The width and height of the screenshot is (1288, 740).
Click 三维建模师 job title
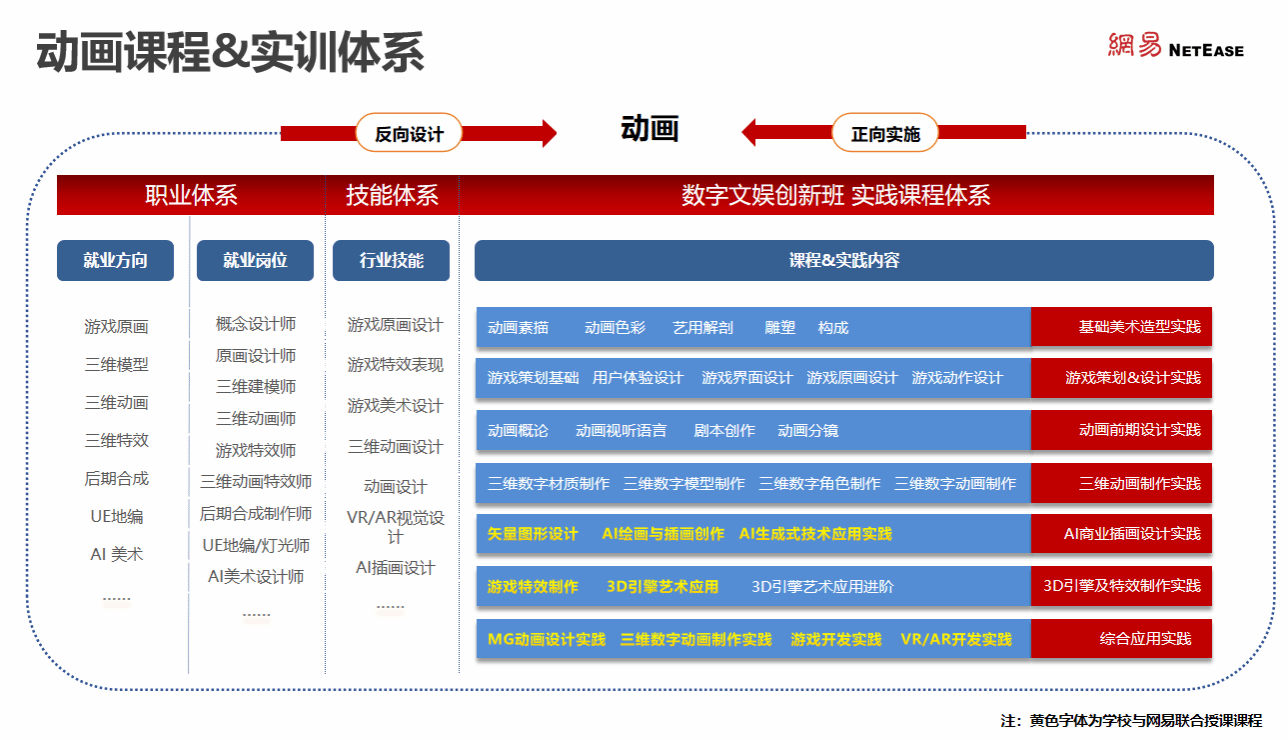click(x=256, y=387)
